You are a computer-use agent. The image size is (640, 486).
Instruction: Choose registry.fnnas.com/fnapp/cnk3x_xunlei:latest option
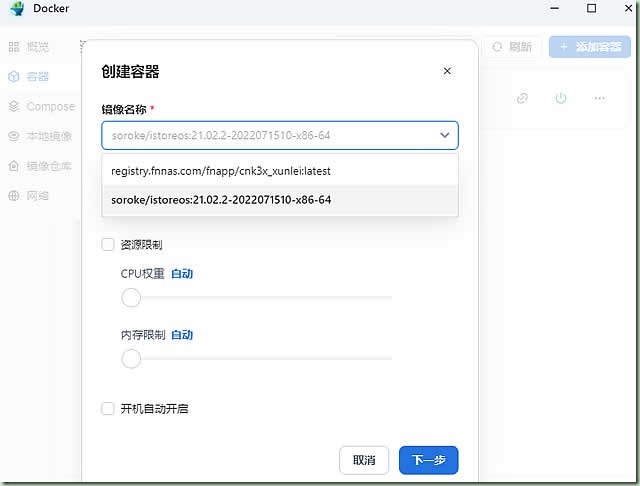280,171
